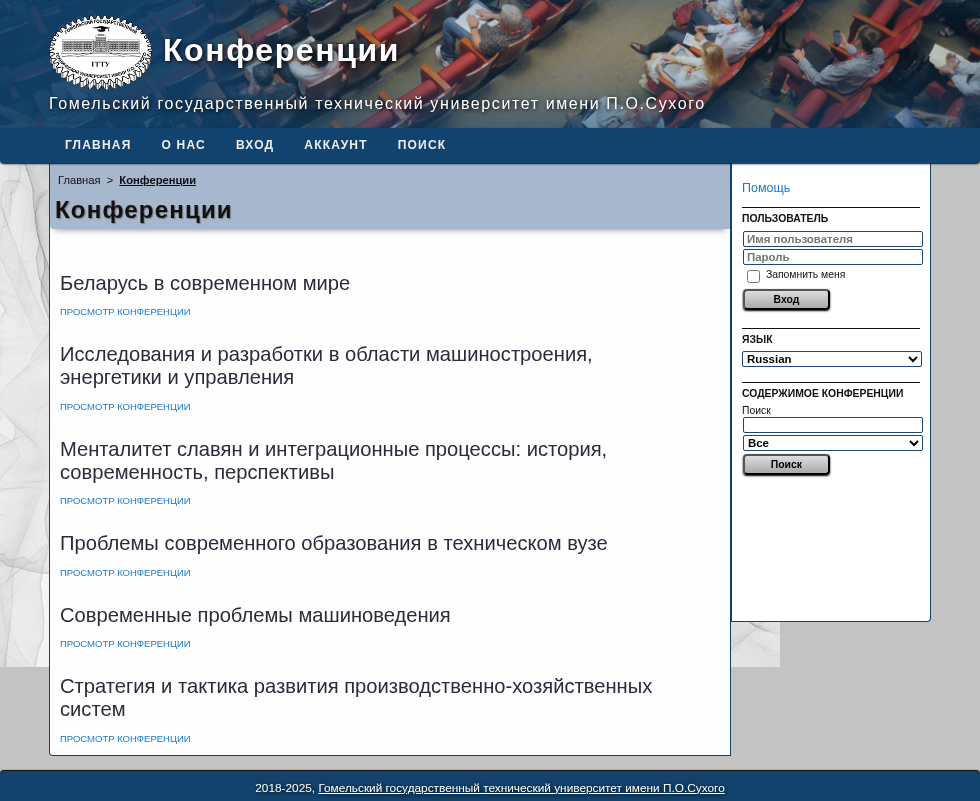
Task: Open the Russian language dropdown
Action: [x=832, y=359]
